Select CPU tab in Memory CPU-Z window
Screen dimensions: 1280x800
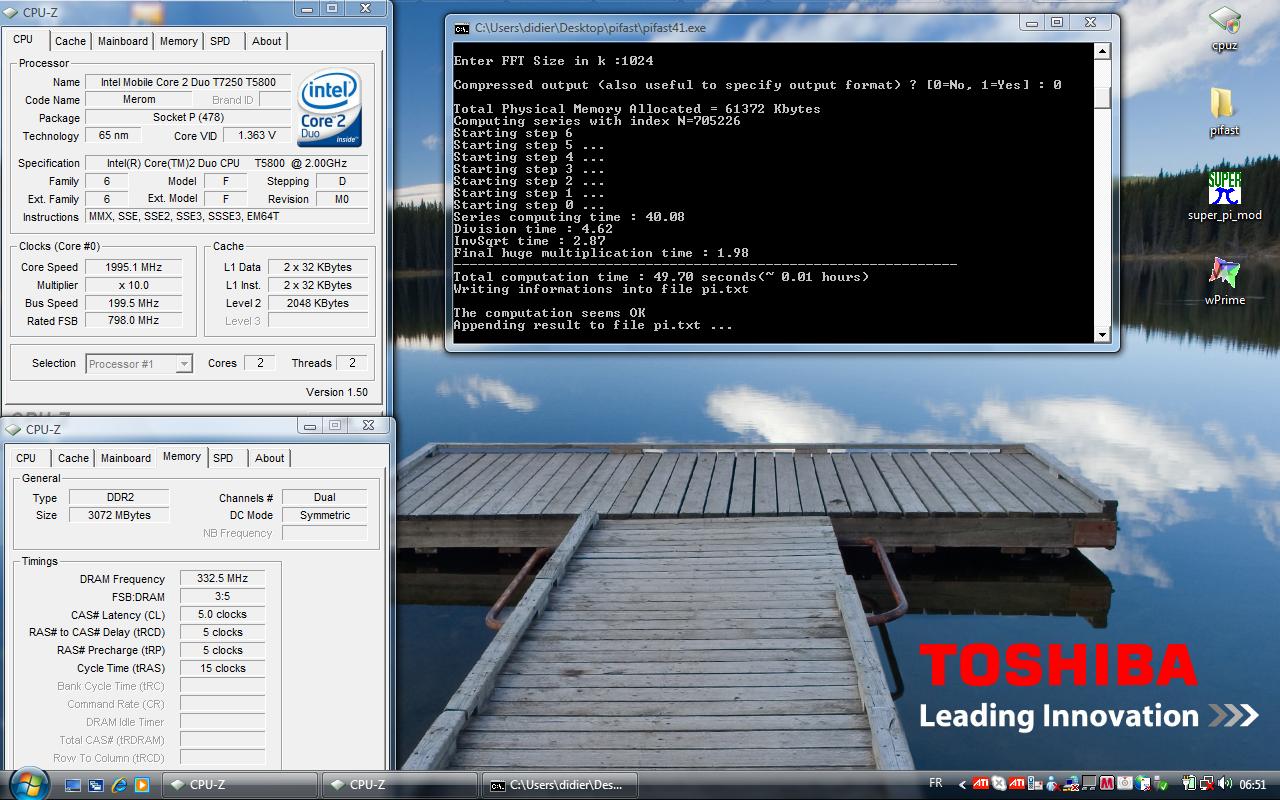(x=26, y=458)
